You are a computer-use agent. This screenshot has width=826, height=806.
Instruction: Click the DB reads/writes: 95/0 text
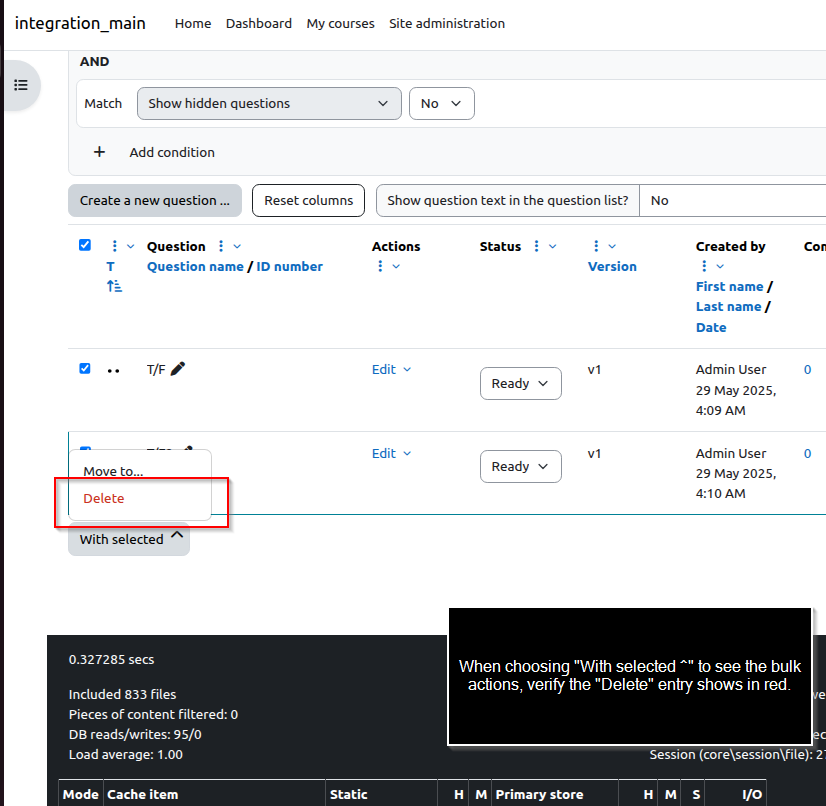(x=135, y=734)
